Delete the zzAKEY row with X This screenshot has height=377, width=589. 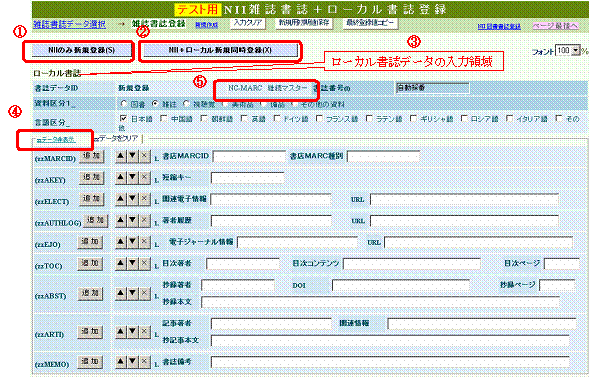pyautogui.click(x=144, y=178)
